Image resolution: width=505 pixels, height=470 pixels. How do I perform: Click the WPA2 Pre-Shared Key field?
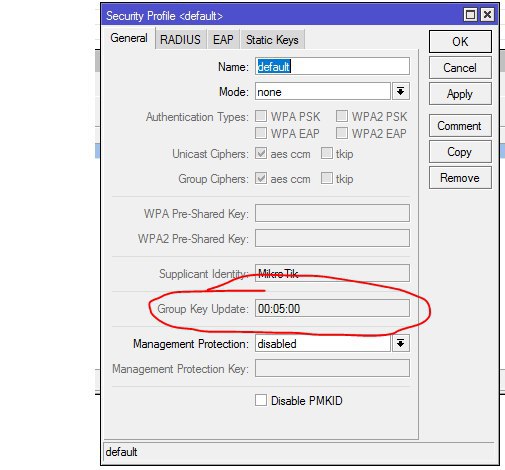332,238
